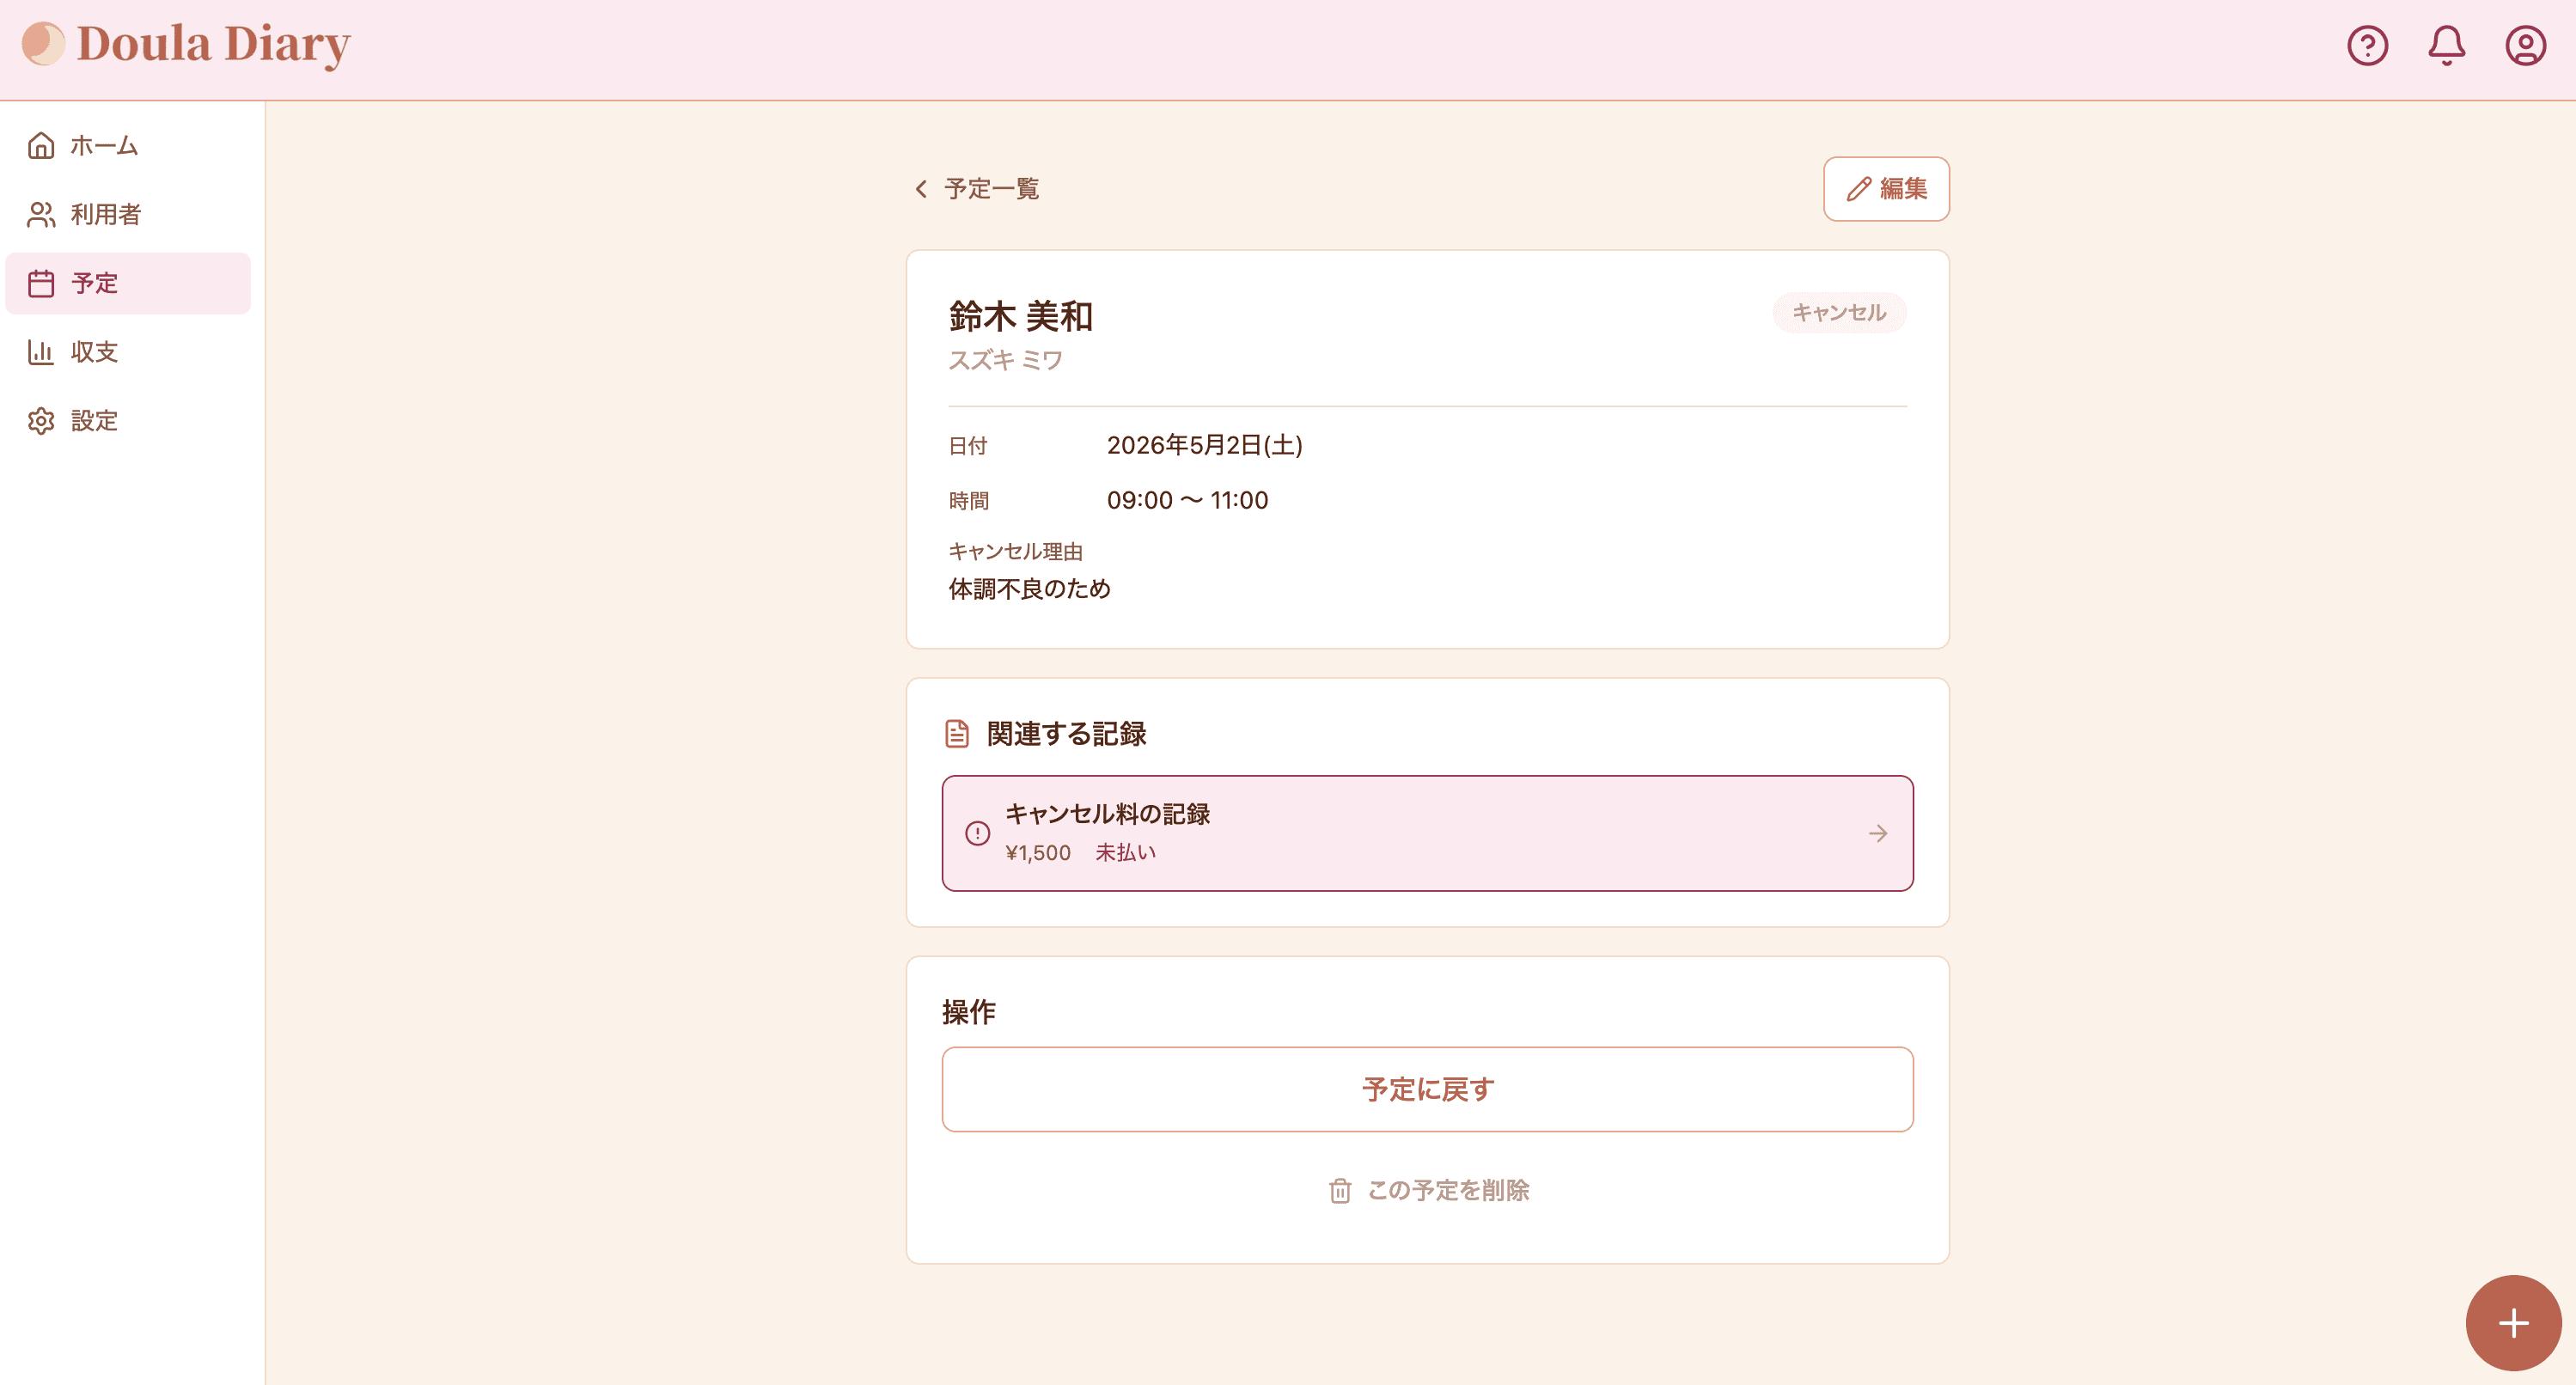Click the time 09:00 〜 11:00
Screen dimensions: 2576x1385
1187,500
